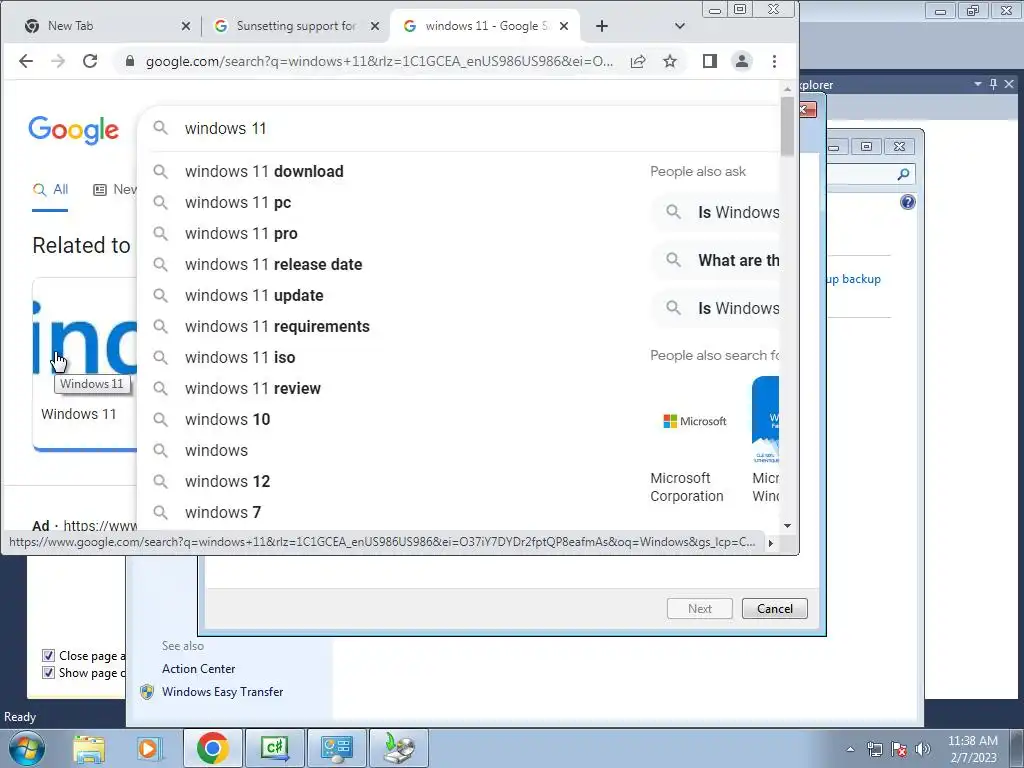Open the Control Panel taskbar icon
Screen dimensions: 1024x768
336,748
